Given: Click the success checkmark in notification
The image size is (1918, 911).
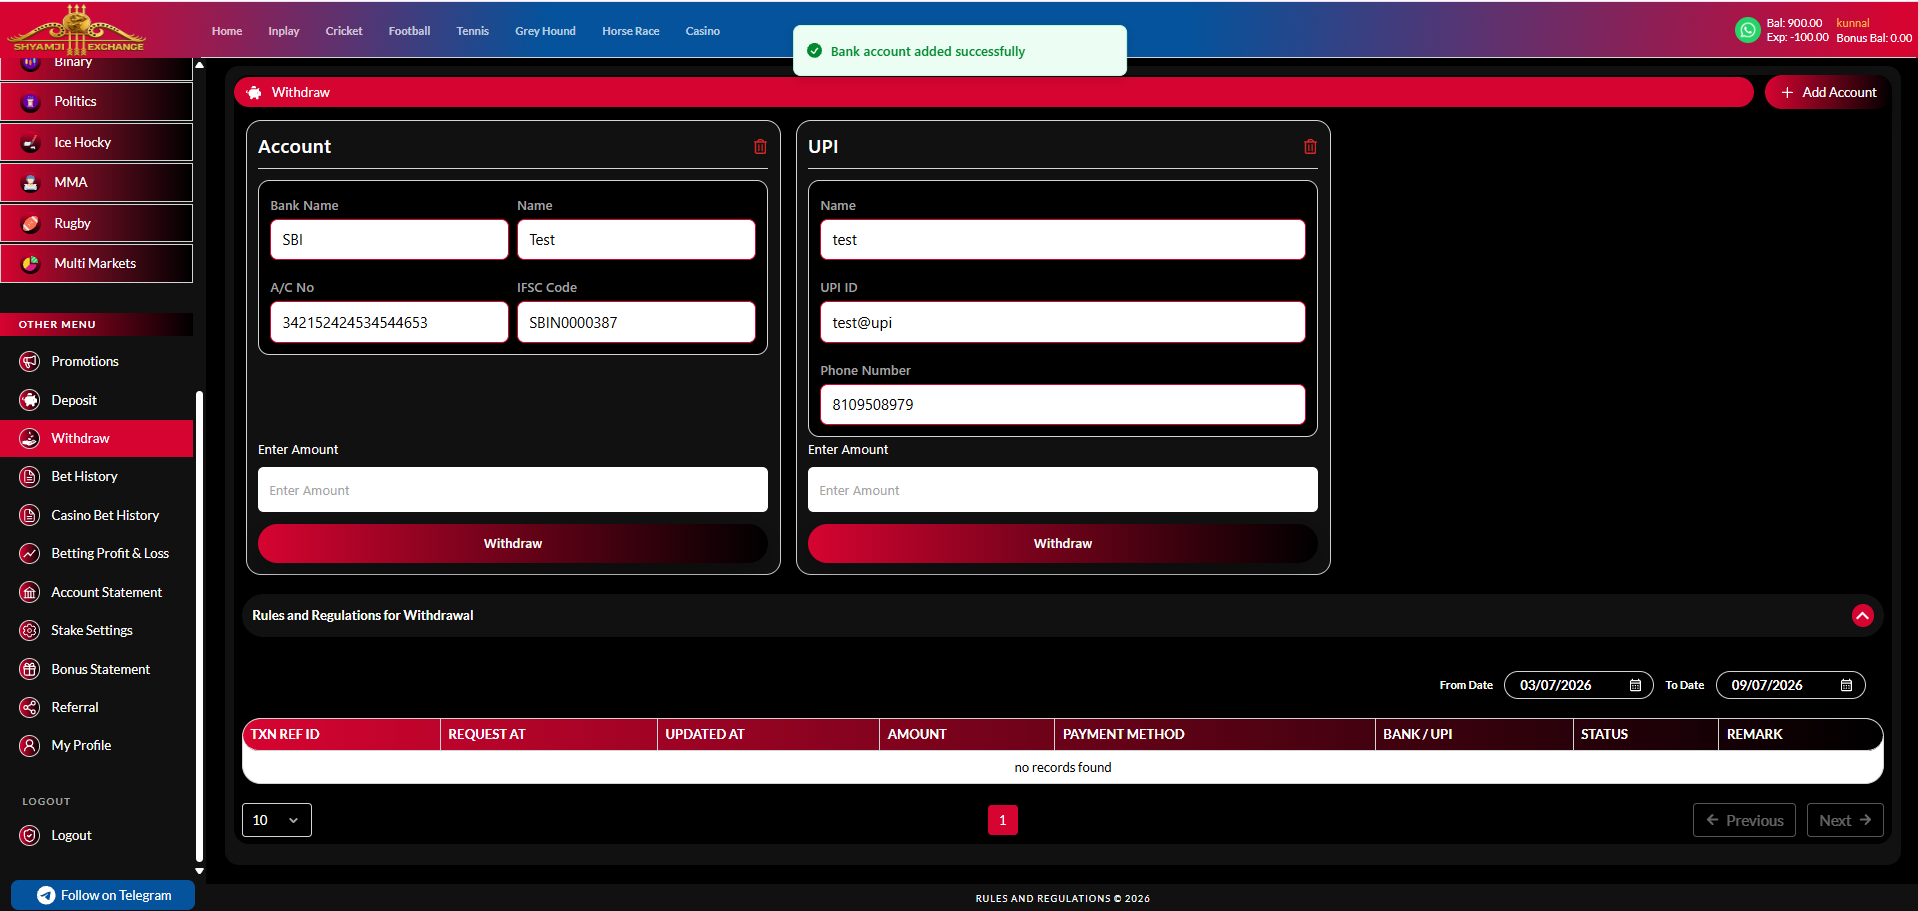Looking at the screenshot, I should pyautogui.click(x=814, y=51).
